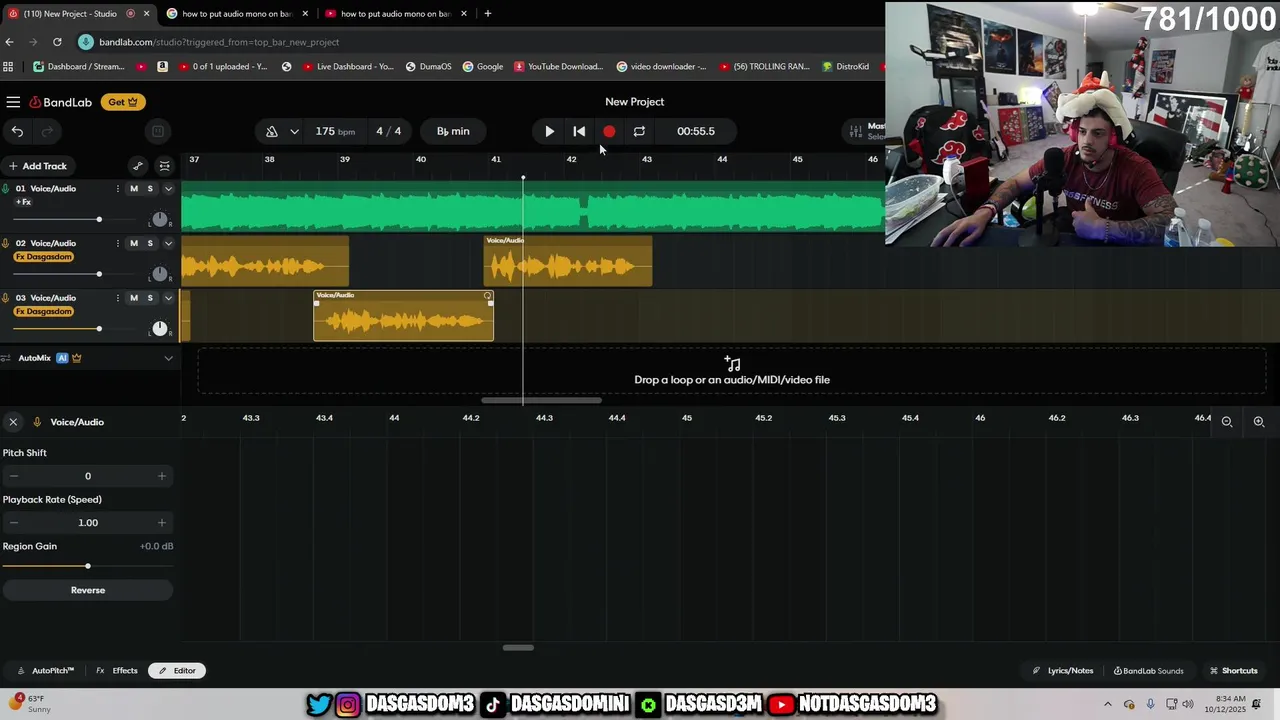Open the BandLab hamburger menu
The width and height of the screenshot is (1280, 720).
[13, 102]
